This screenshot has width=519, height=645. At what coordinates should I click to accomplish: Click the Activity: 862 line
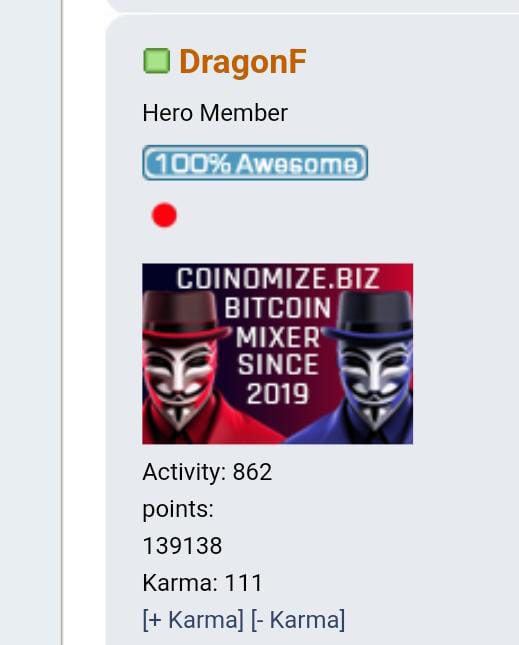point(207,472)
